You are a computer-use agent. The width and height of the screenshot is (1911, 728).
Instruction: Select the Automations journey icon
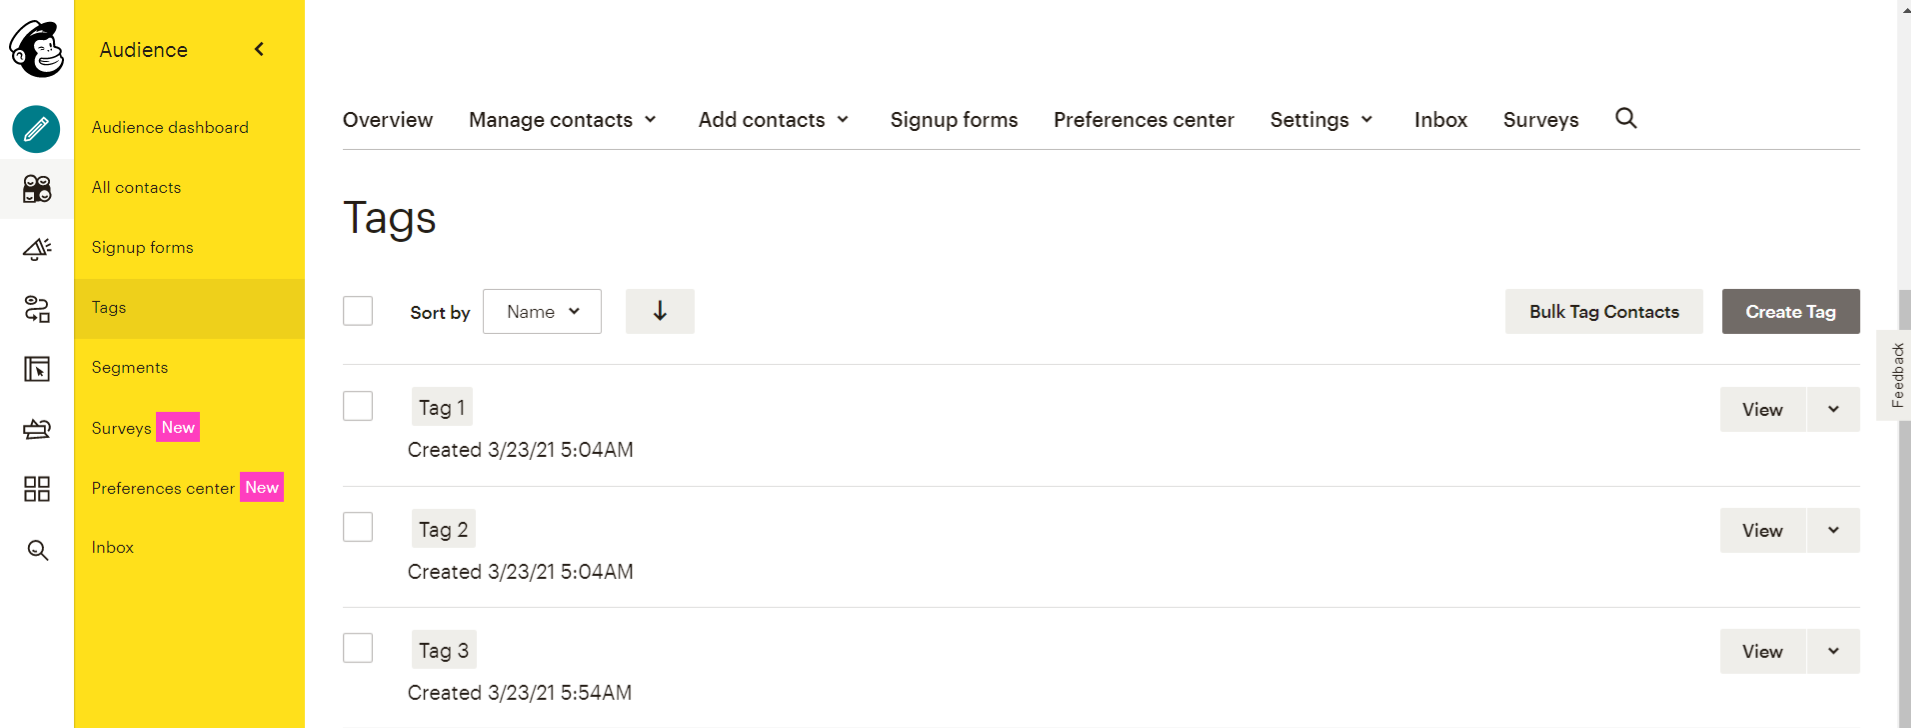tap(36, 309)
